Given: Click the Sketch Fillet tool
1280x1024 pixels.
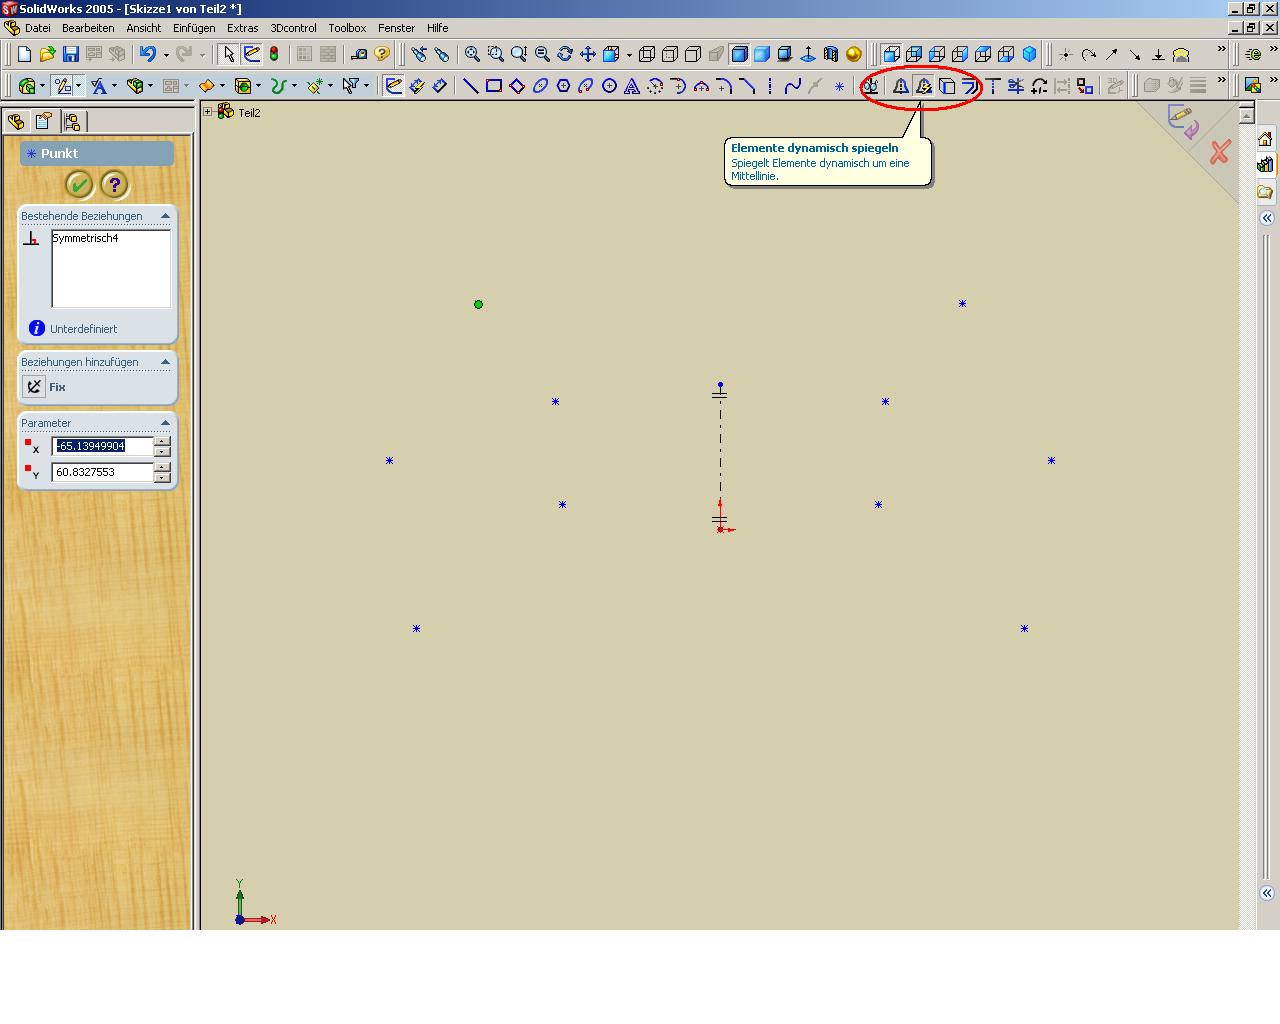Looking at the screenshot, I should pyautogui.click(x=724, y=86).
